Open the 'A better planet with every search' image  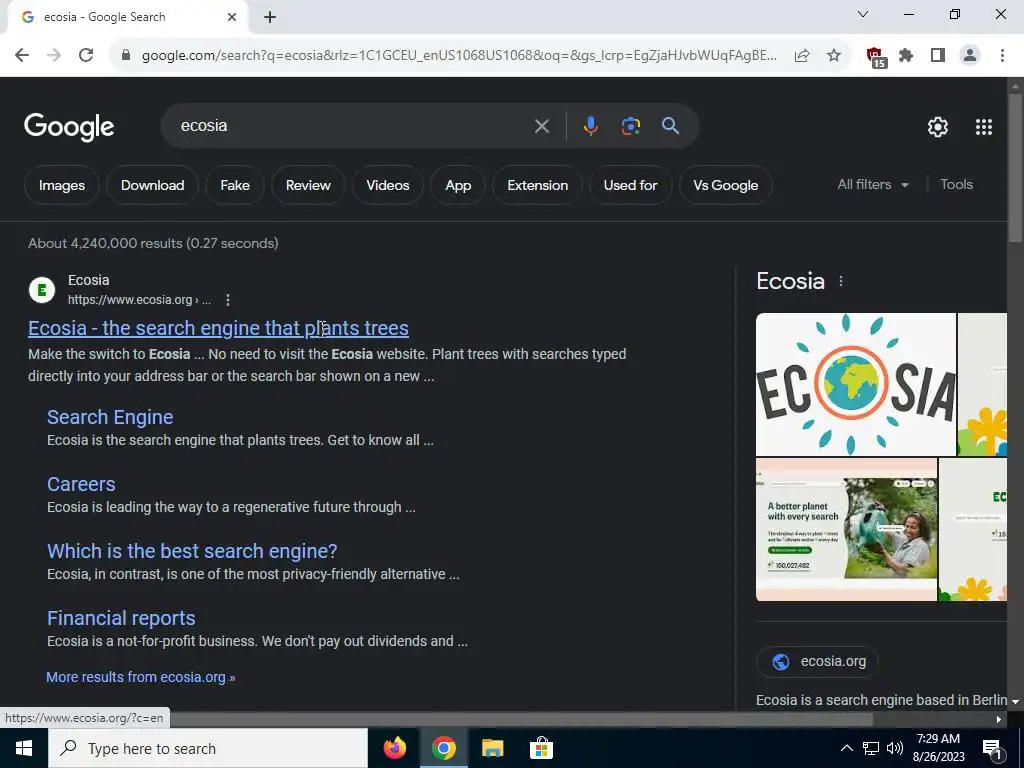846,530
